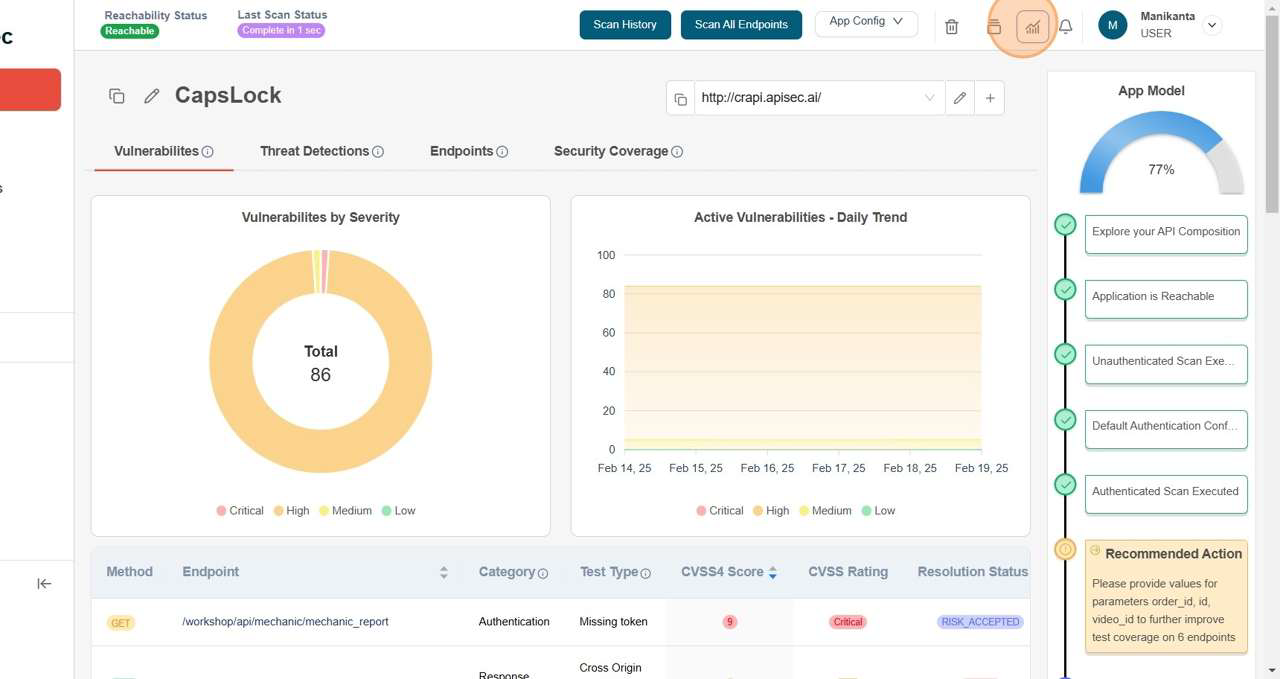Viewport: 1280px width, 679px height.
Task: Toggle the Low legend under the daily trend chart
Action: pyautogui.click(x=878, y=510)
